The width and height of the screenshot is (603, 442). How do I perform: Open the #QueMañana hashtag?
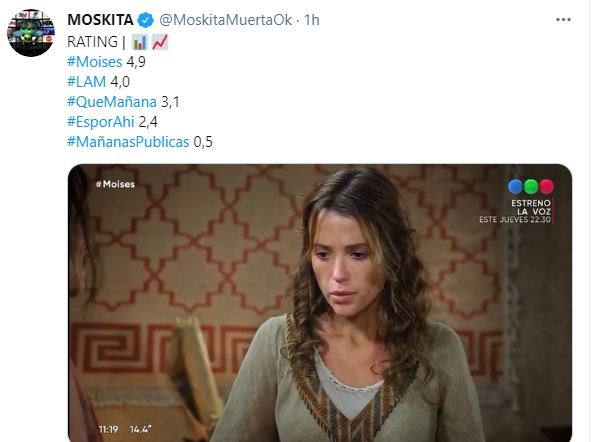coord(112,102)
